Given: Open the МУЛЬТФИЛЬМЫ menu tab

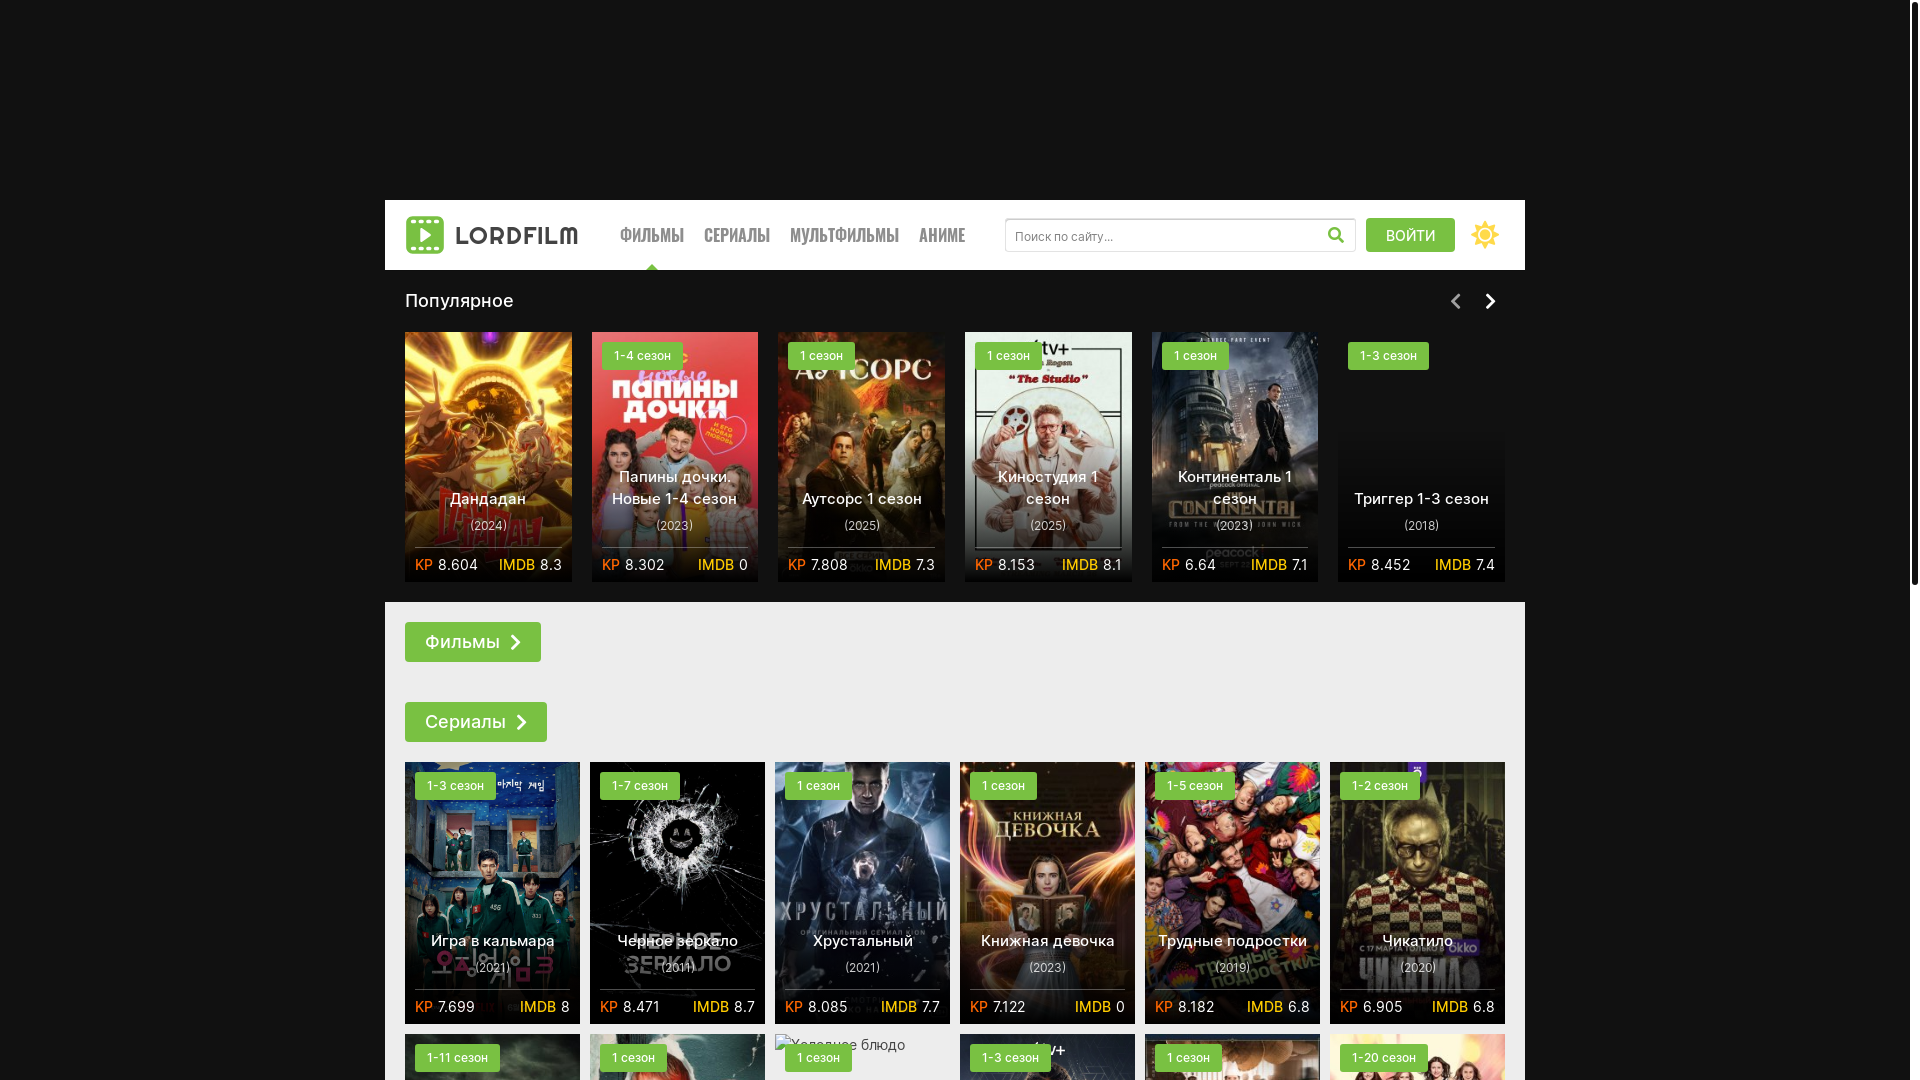Looking at the screenshot, I should [x=844, y=235].
